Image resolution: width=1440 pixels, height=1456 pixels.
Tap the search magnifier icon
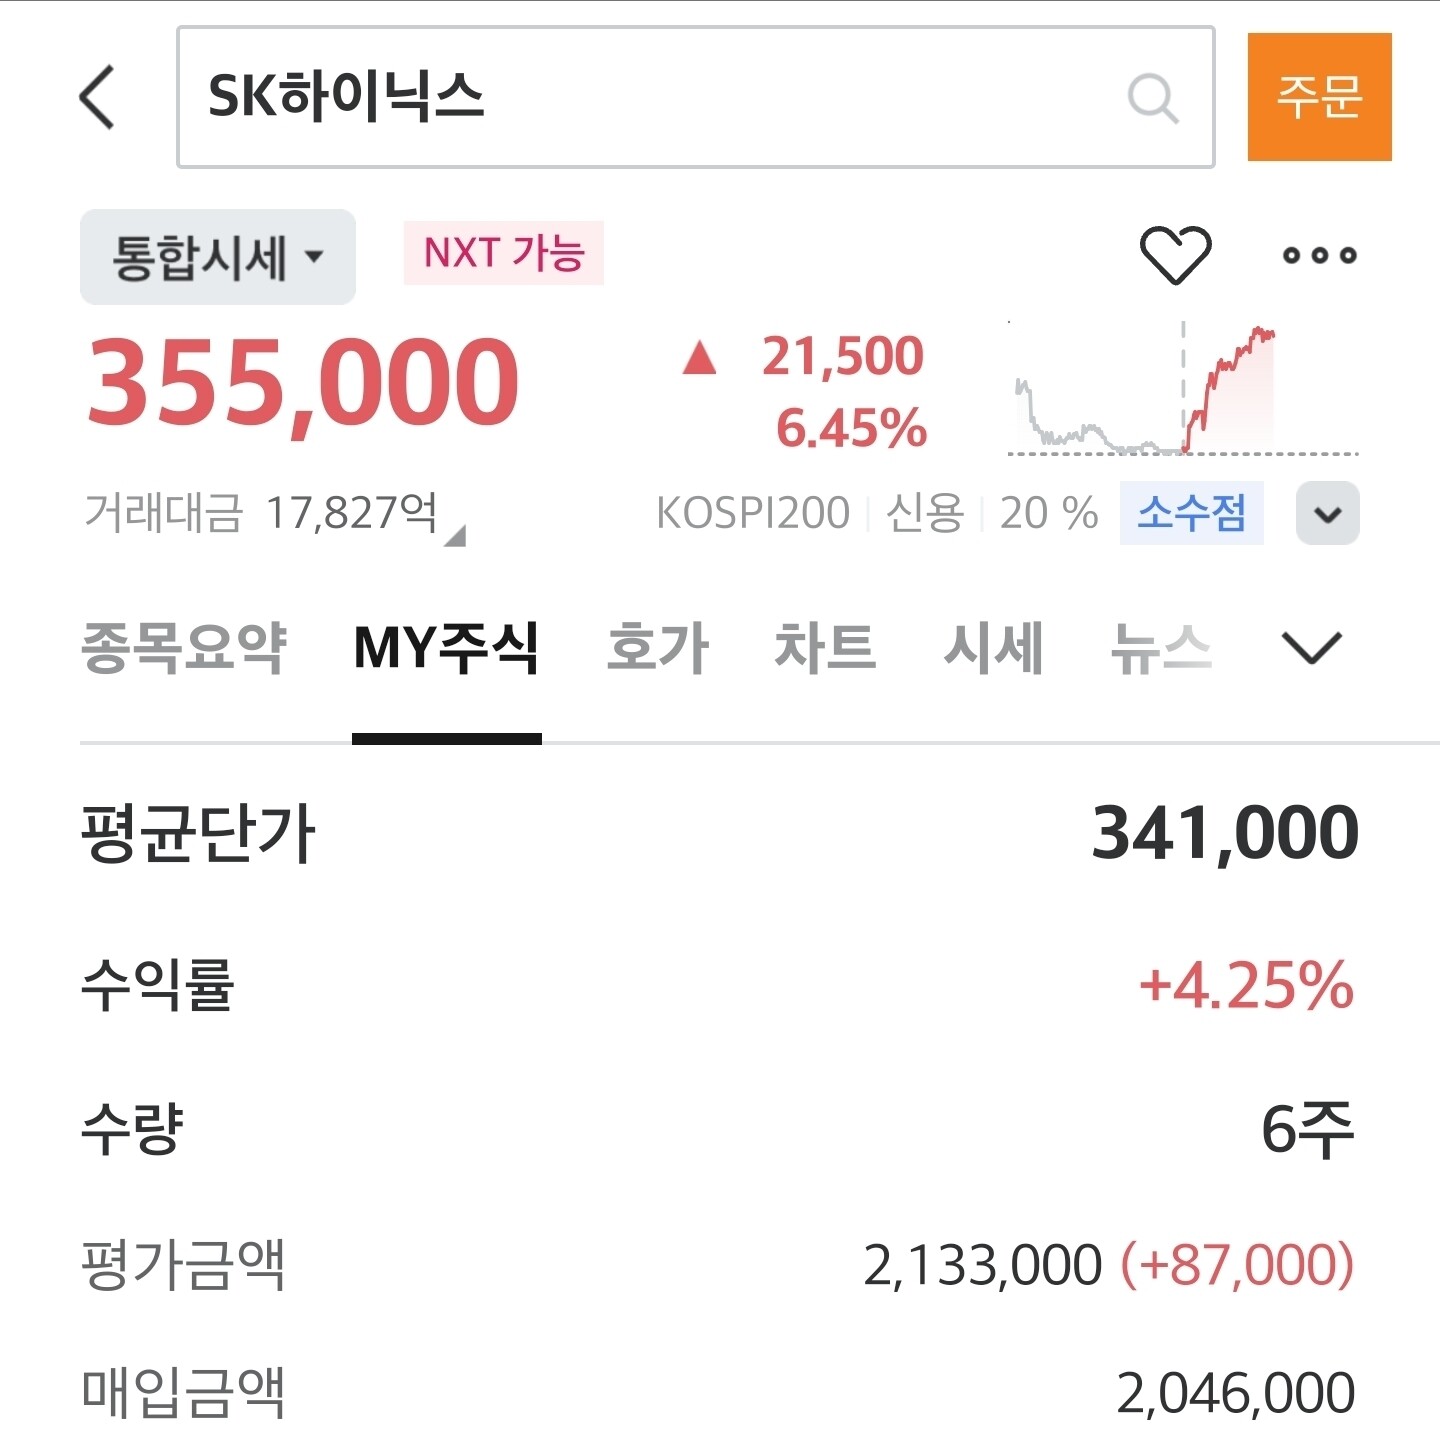(x=1153, y=98)
